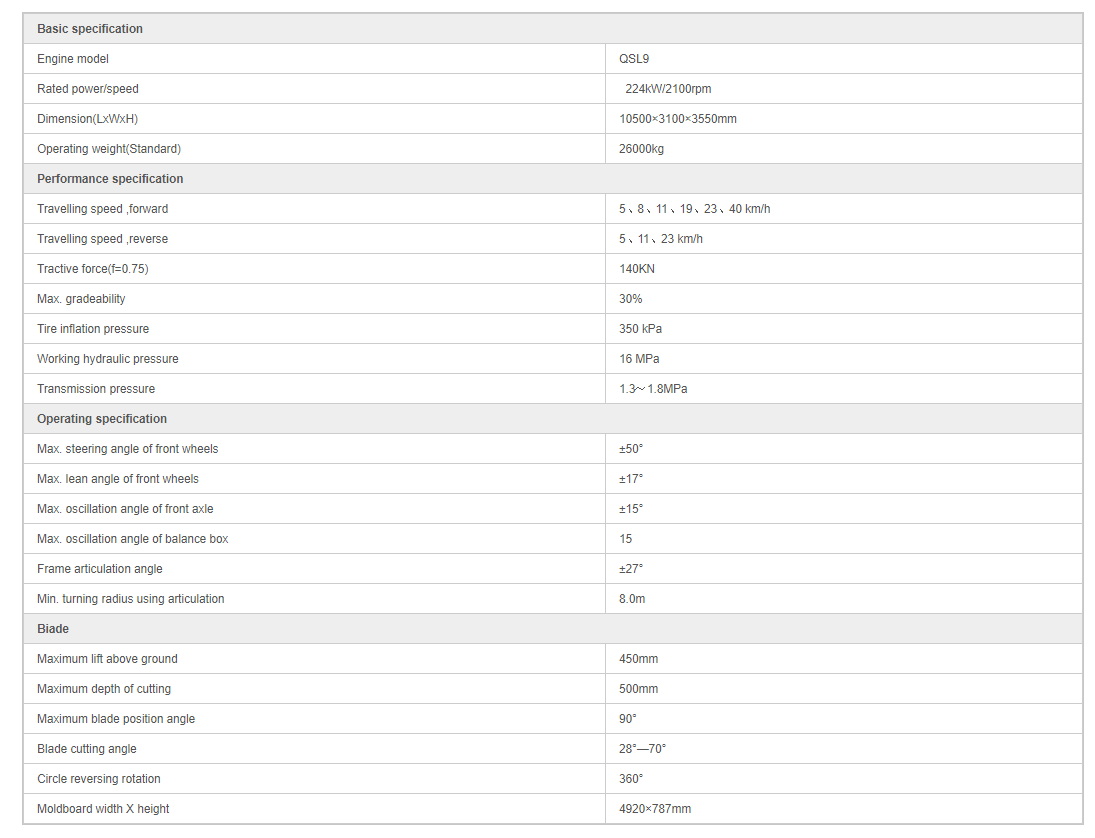Viewport: 1095px width, 838px height.
Task: Click the Frame articulation angle ±27° value
Action: tap(631, 569)
